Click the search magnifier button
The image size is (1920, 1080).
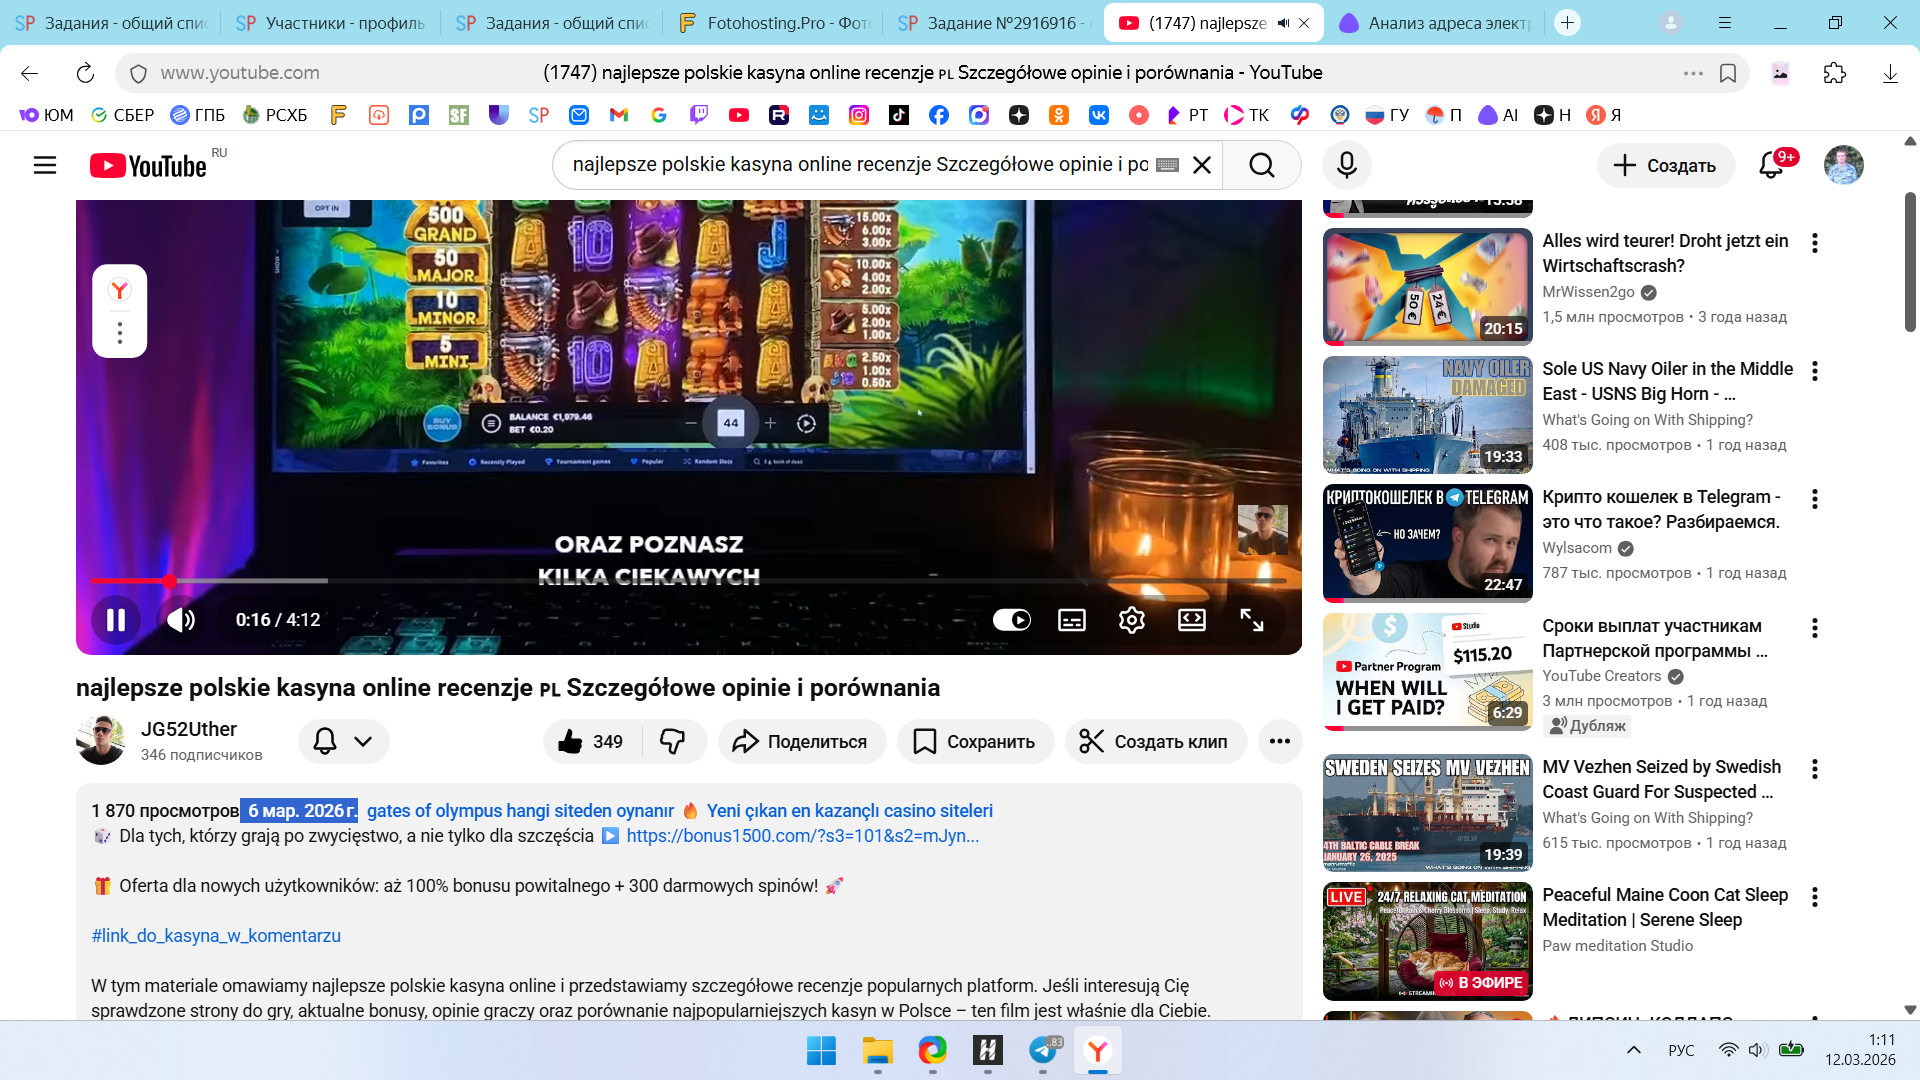point(1261,165)
